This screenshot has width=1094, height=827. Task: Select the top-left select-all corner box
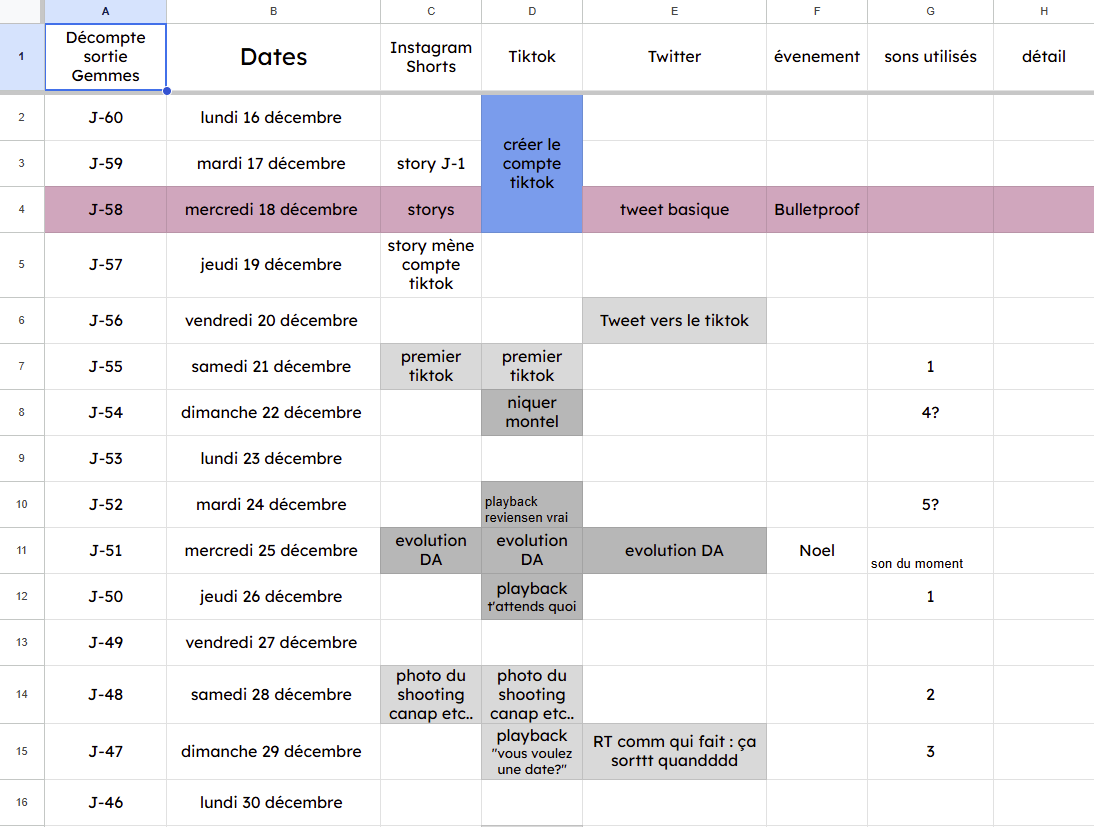(21, 11)
